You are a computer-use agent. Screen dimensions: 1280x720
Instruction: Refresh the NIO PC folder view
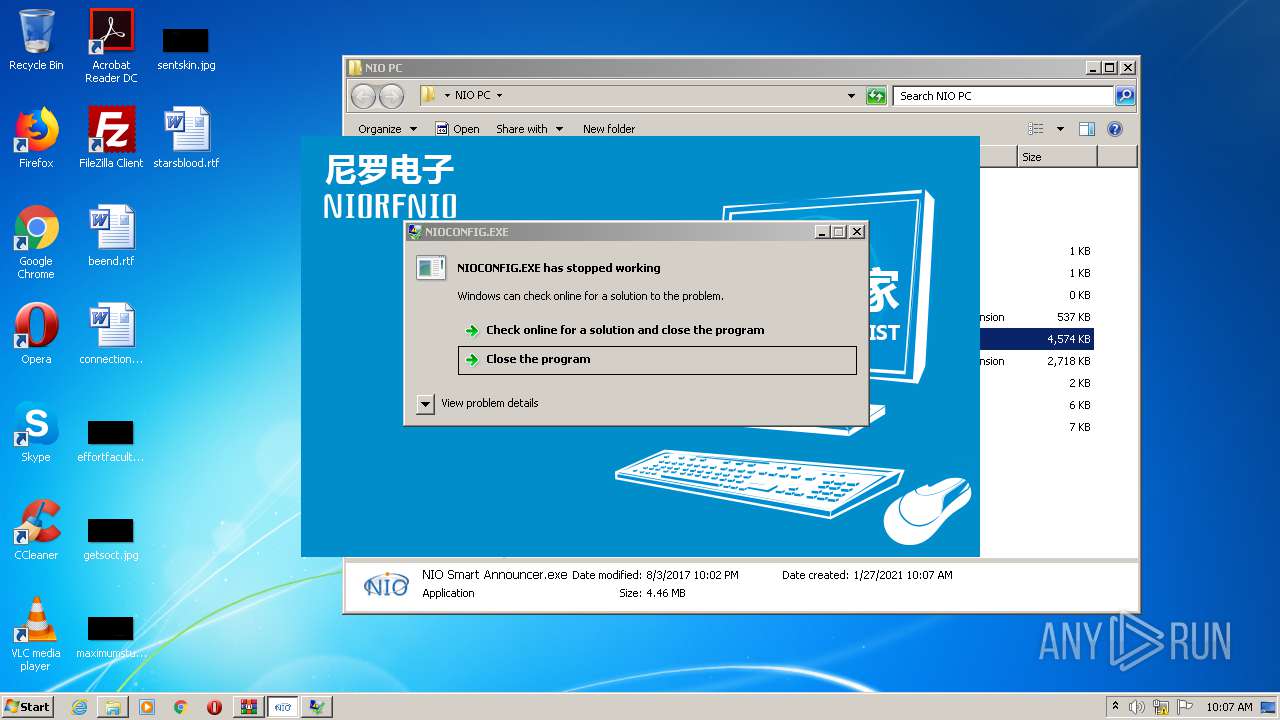pos(876,96)
